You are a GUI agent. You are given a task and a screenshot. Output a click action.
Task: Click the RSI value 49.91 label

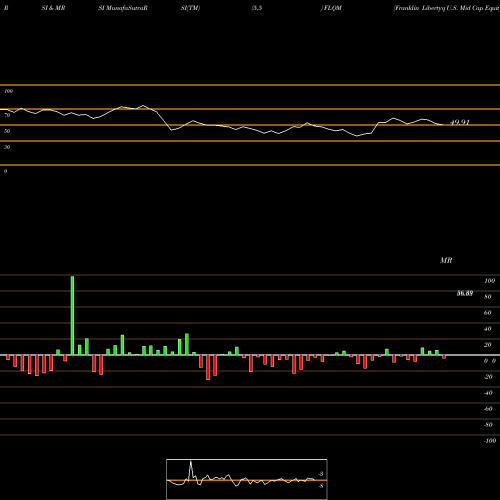tap(460, 122)
